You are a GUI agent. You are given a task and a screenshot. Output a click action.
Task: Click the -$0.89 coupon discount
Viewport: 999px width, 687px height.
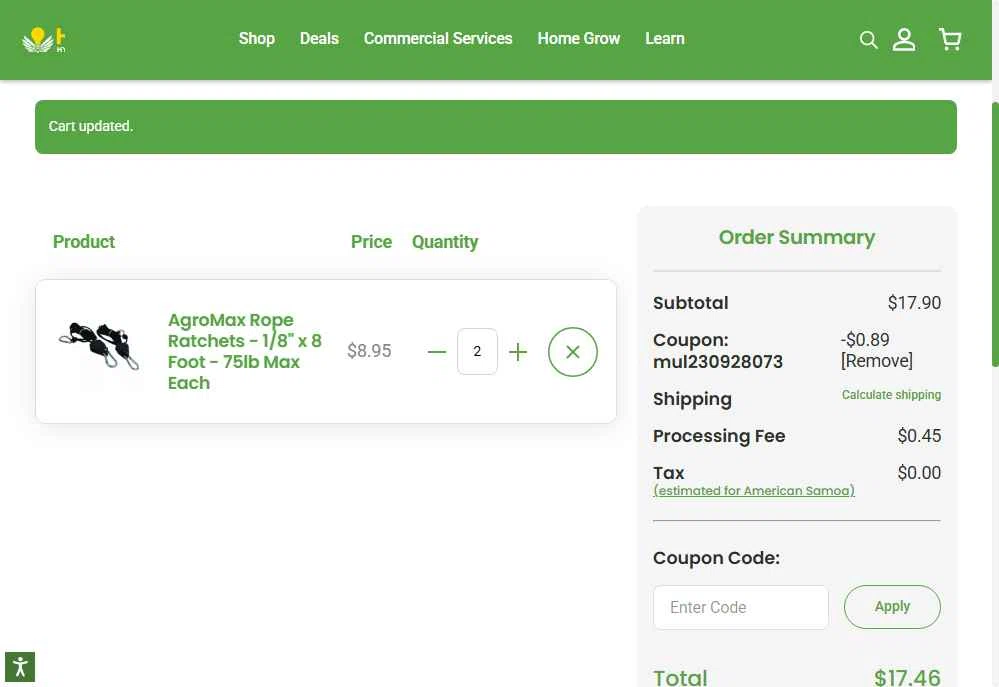click(x=865, y=340)
